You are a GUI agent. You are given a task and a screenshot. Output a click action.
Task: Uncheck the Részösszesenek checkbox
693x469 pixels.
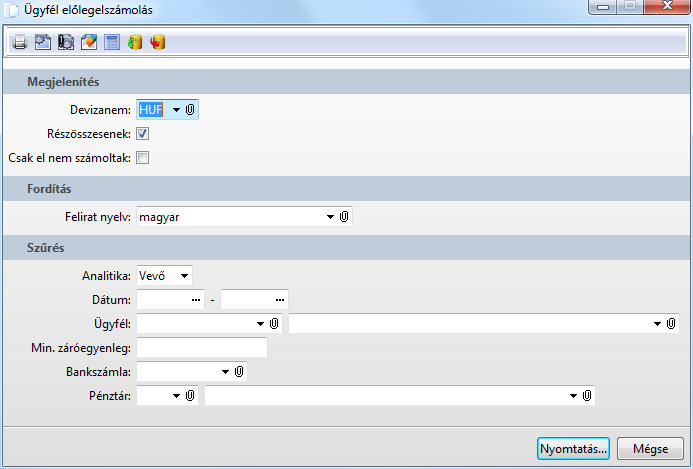[142, 133]
